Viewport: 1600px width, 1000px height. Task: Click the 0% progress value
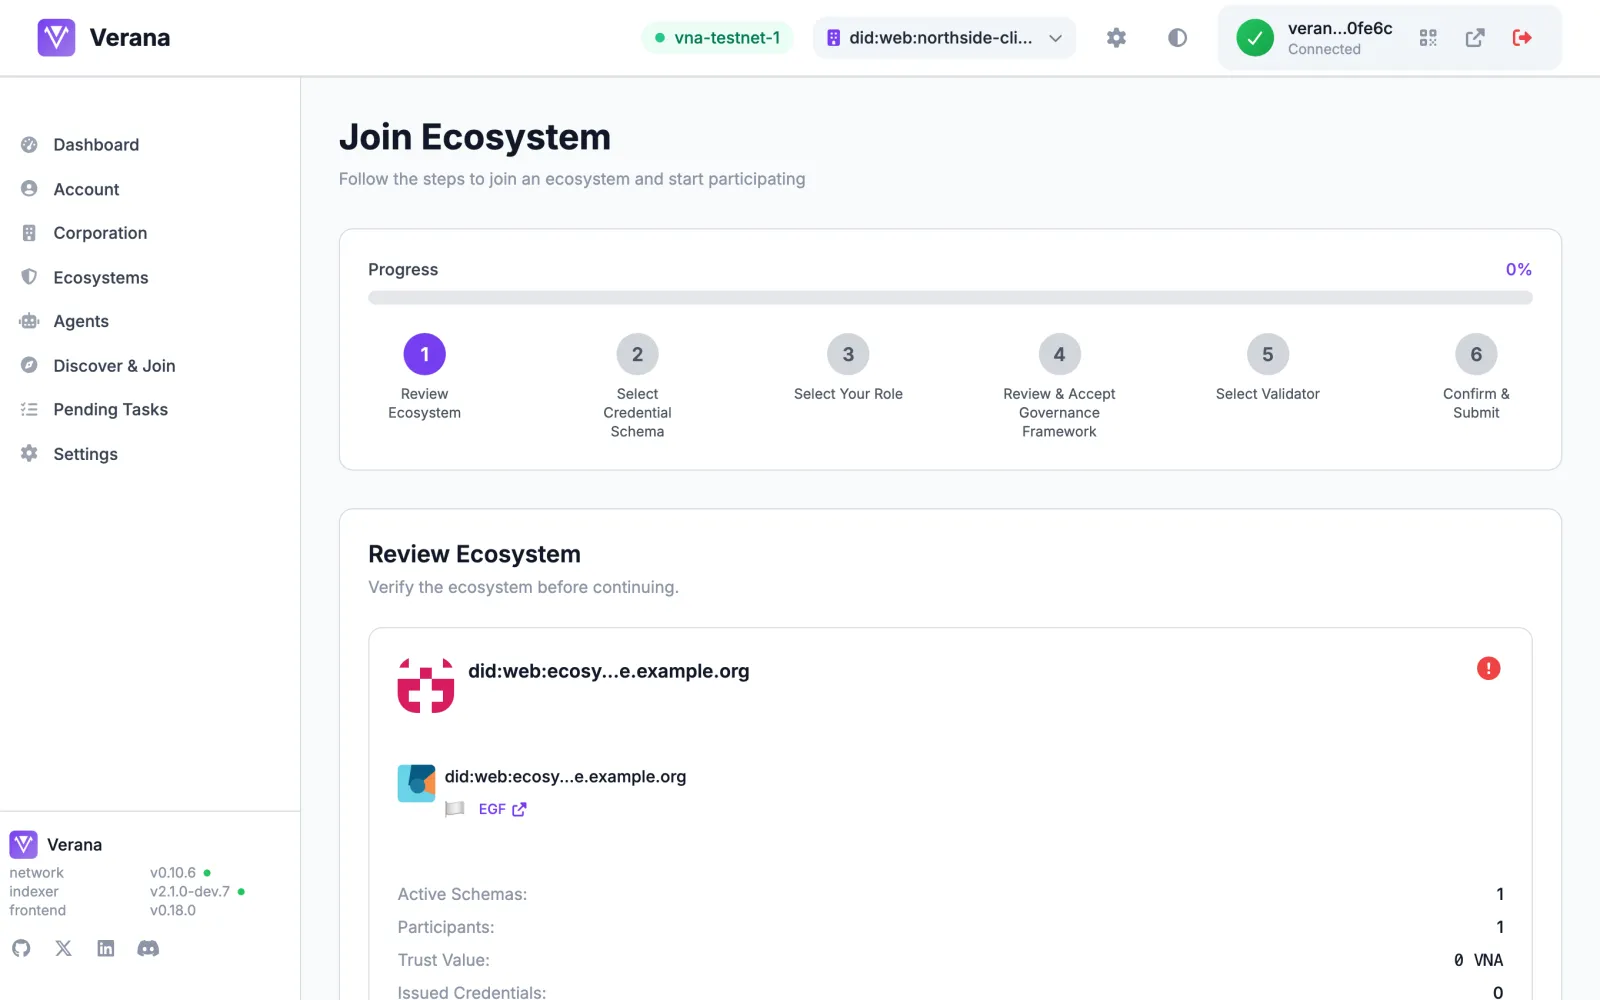(x=1518, y=269)
